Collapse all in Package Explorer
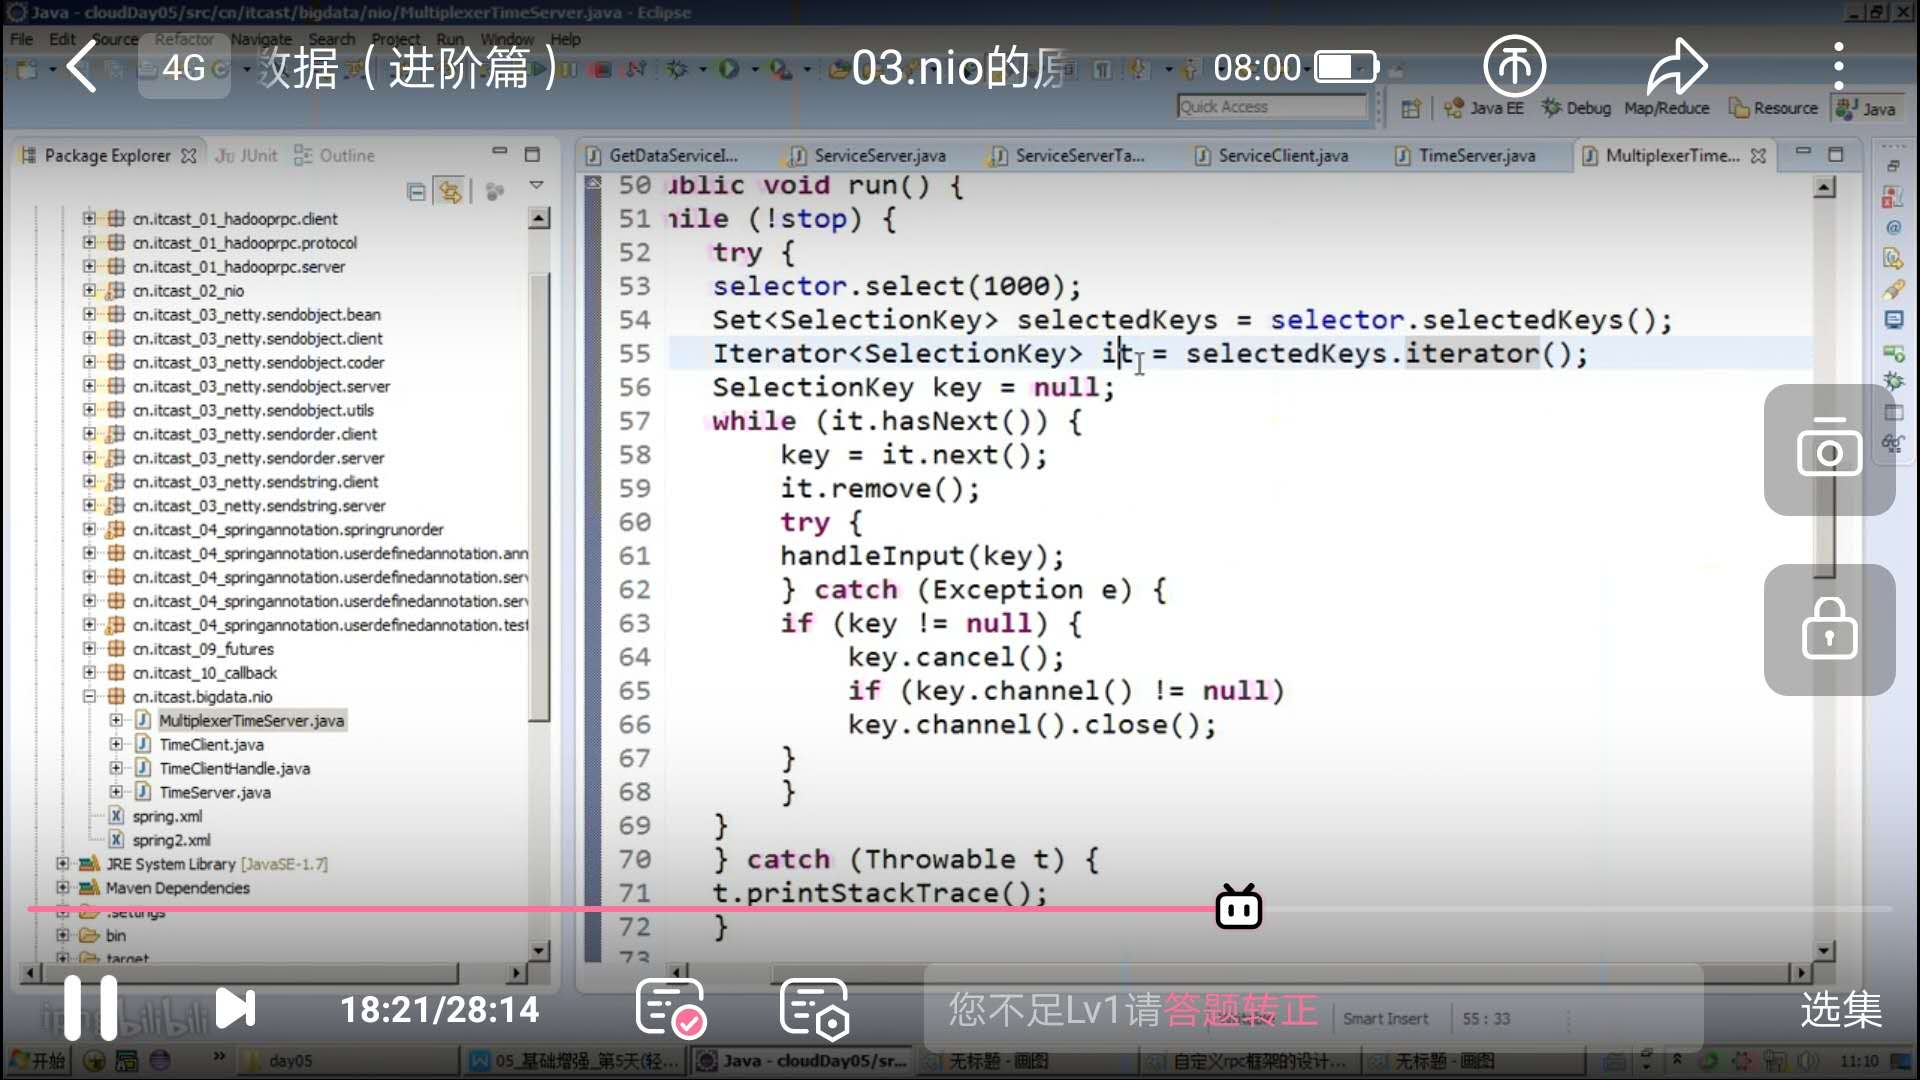Screen dimensions: 1920x1080 pos(416,191)
